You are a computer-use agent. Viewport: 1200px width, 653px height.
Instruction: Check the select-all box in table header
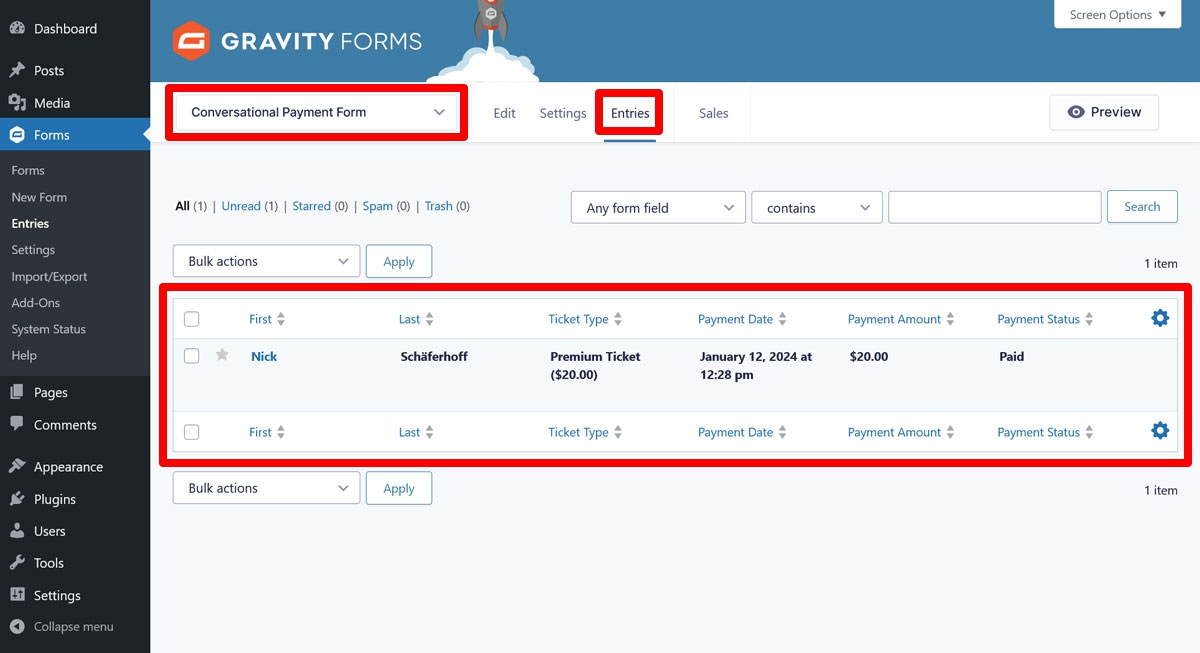pos(192,319)
